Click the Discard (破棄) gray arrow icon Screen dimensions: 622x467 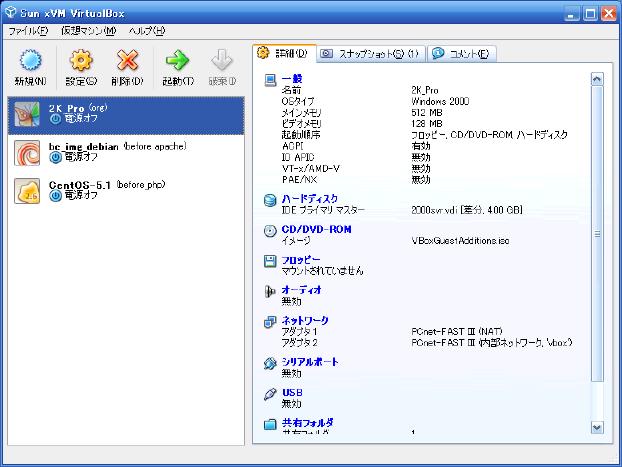(x=222, y=60)
